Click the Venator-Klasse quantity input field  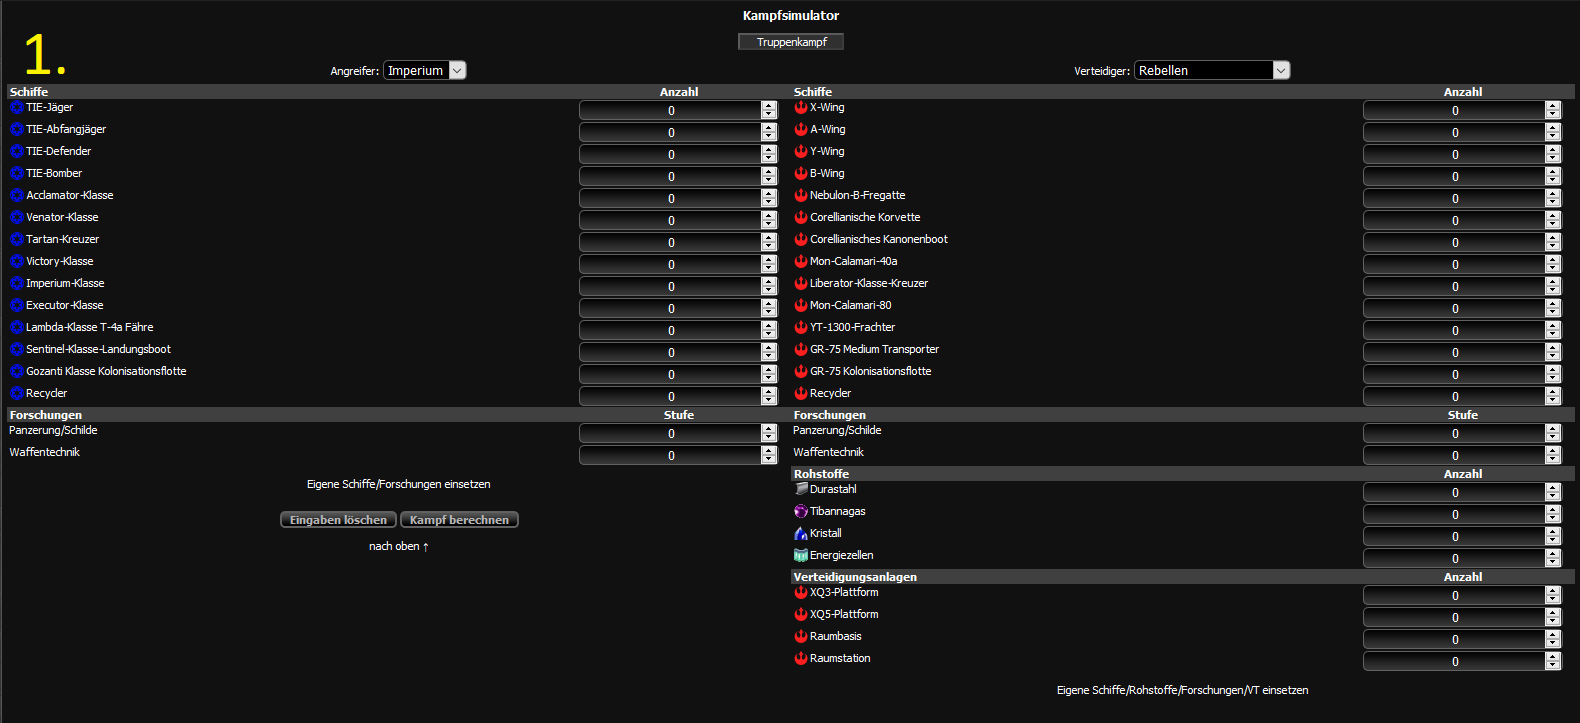(x=670, y=221)
